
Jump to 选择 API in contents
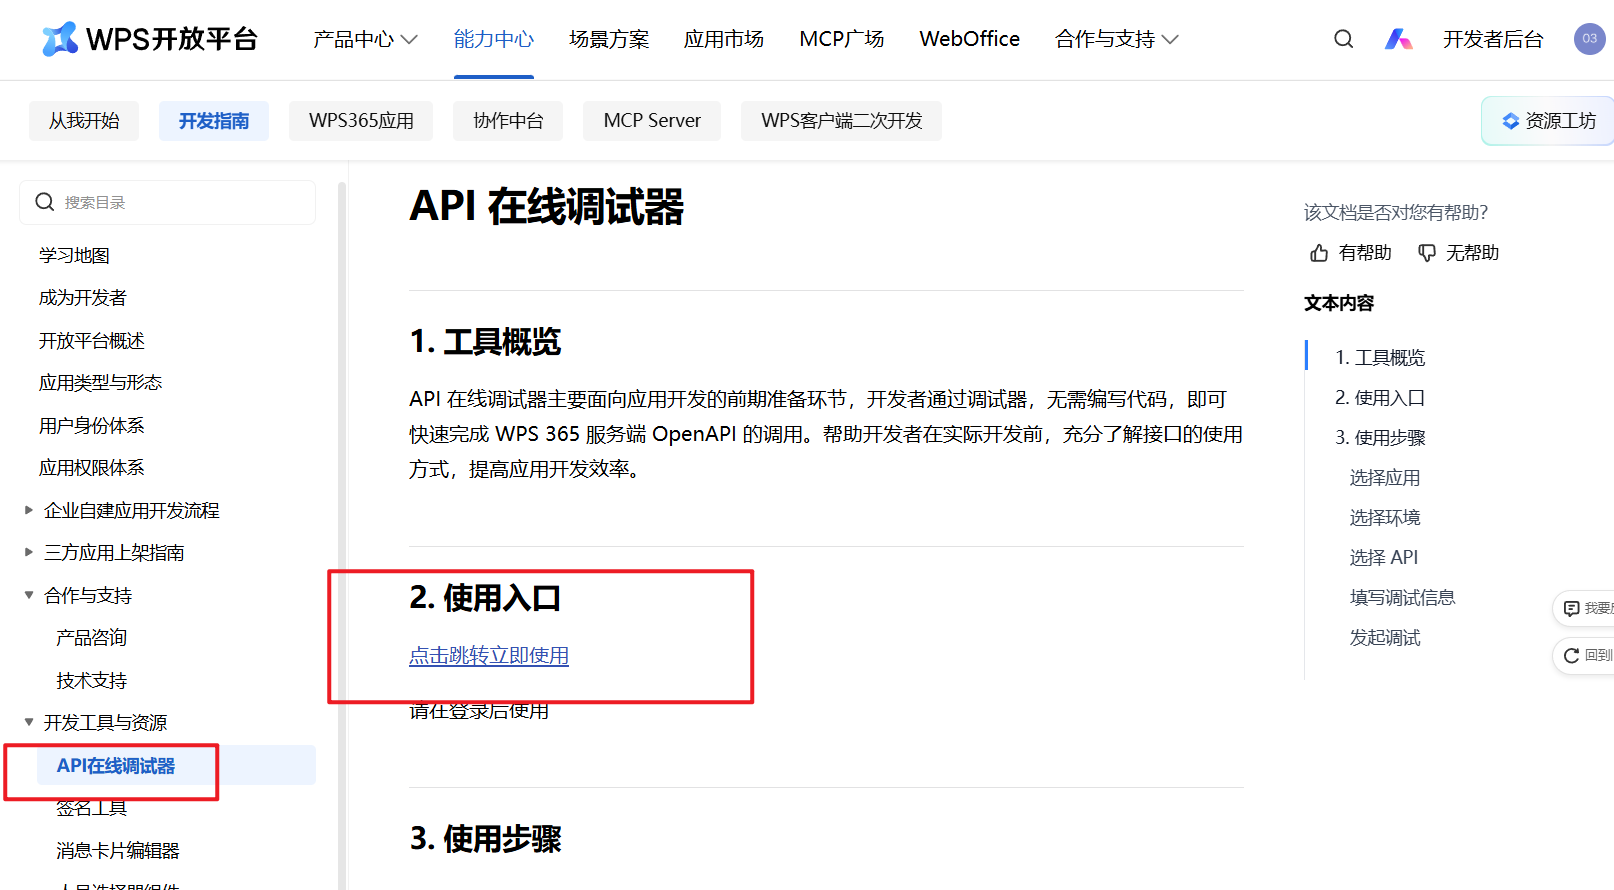tap(1384, 558)
